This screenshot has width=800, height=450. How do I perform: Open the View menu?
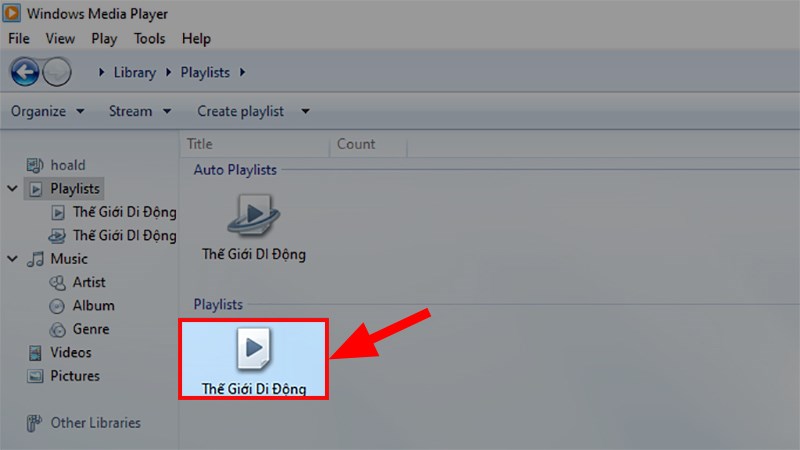[x=60, y=39]
